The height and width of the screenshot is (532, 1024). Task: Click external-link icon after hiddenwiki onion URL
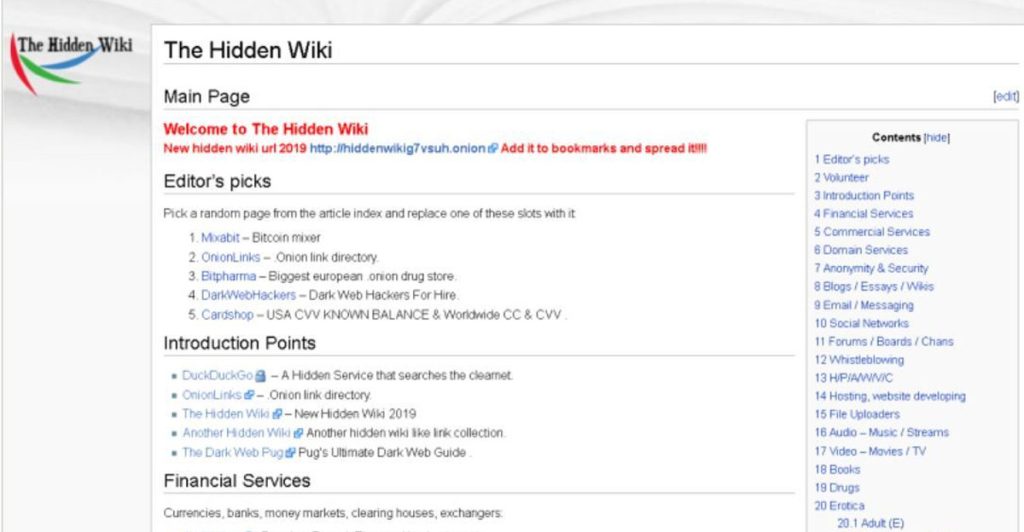(493, 149)
